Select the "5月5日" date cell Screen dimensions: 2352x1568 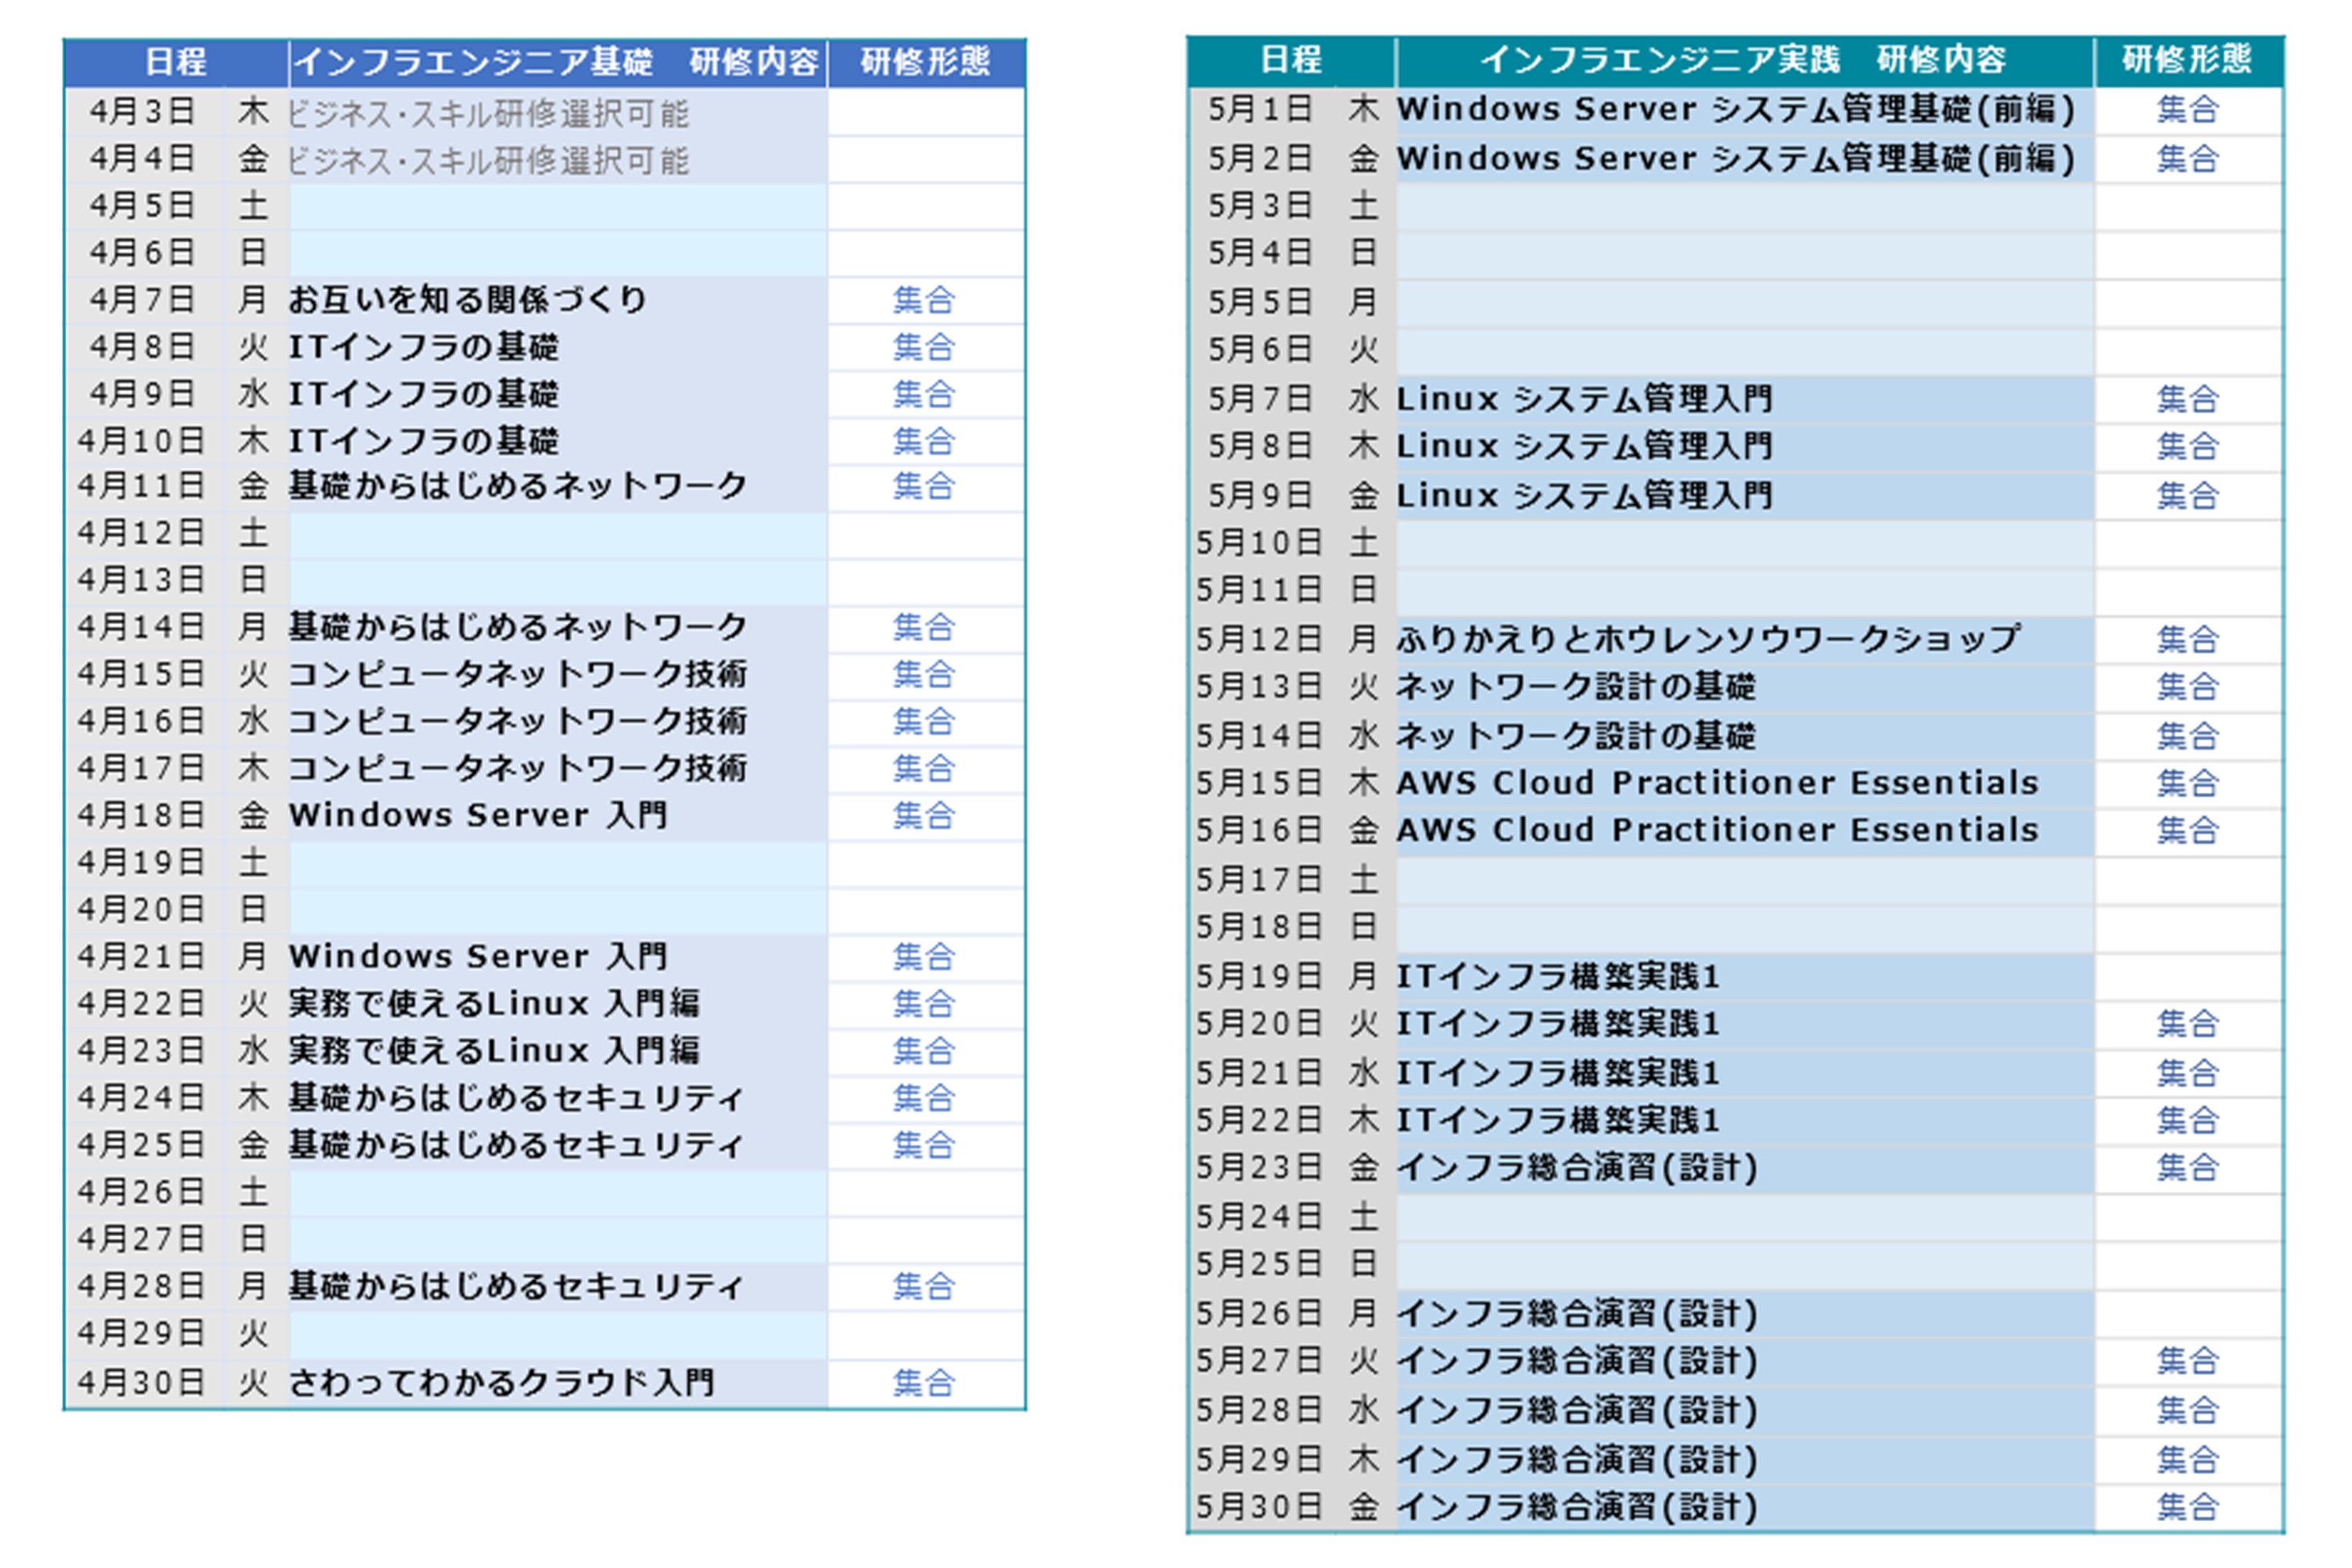point(1261,302)
